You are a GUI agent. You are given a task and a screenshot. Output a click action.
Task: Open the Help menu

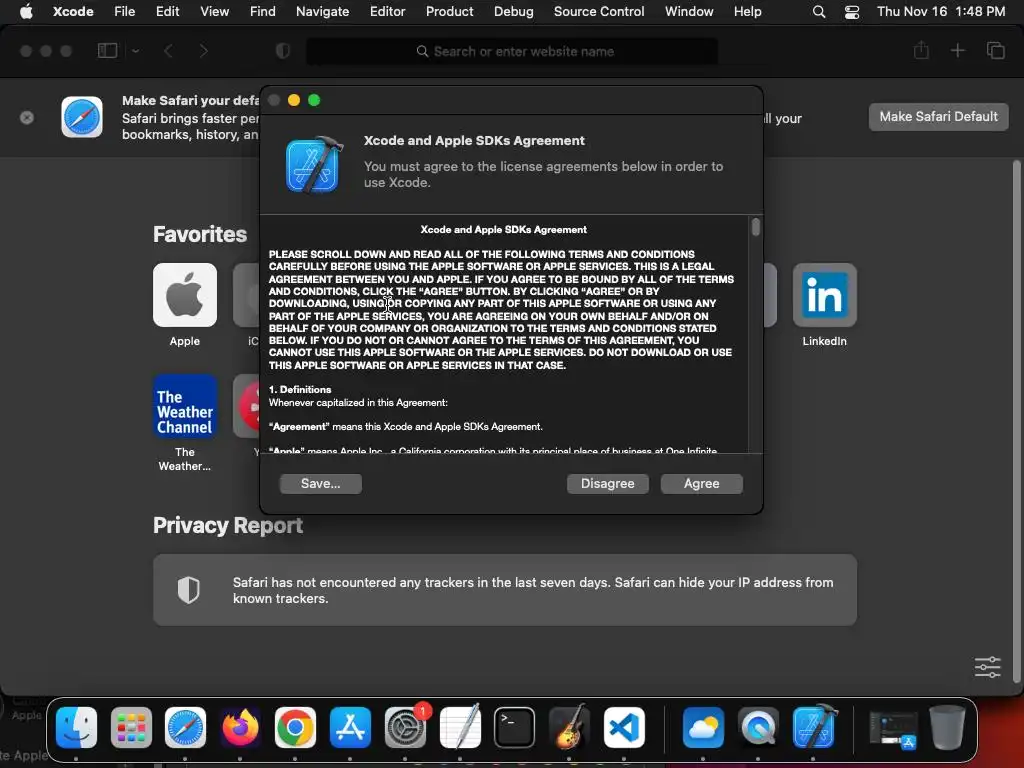(x=747, y=11)
